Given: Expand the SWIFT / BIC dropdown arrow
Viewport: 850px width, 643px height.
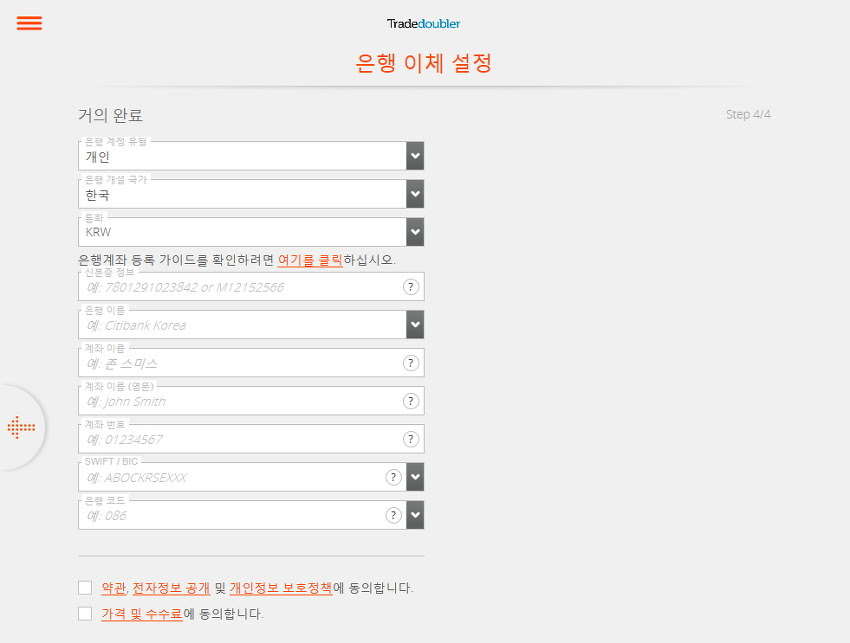Looking at the screenshot, I should [x=415, y=477].
